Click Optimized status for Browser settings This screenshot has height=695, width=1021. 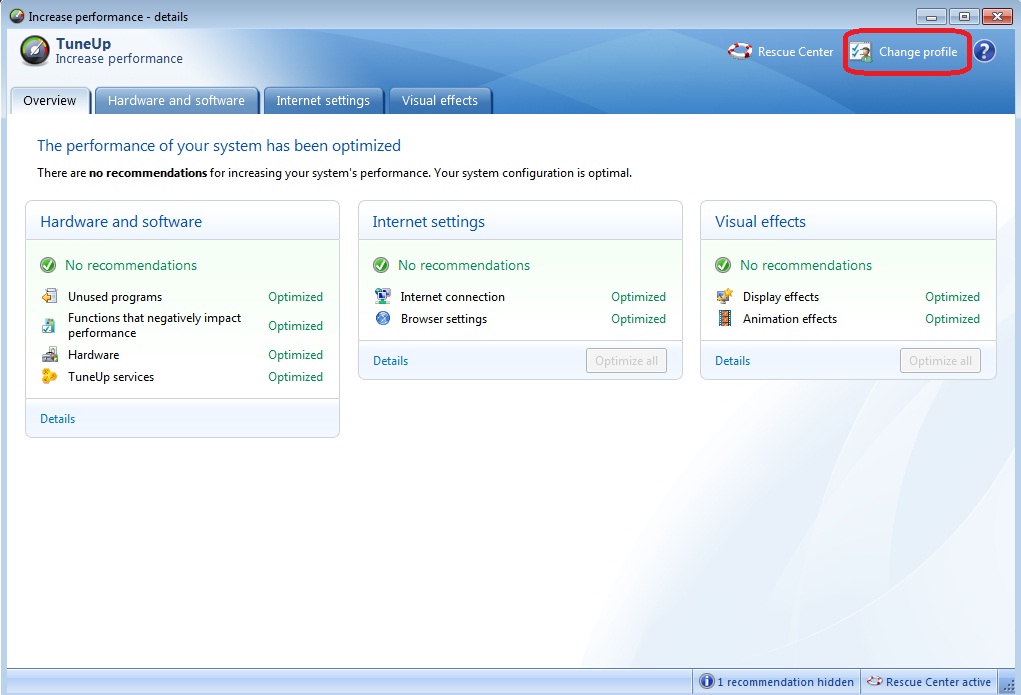tap(638, 319)
